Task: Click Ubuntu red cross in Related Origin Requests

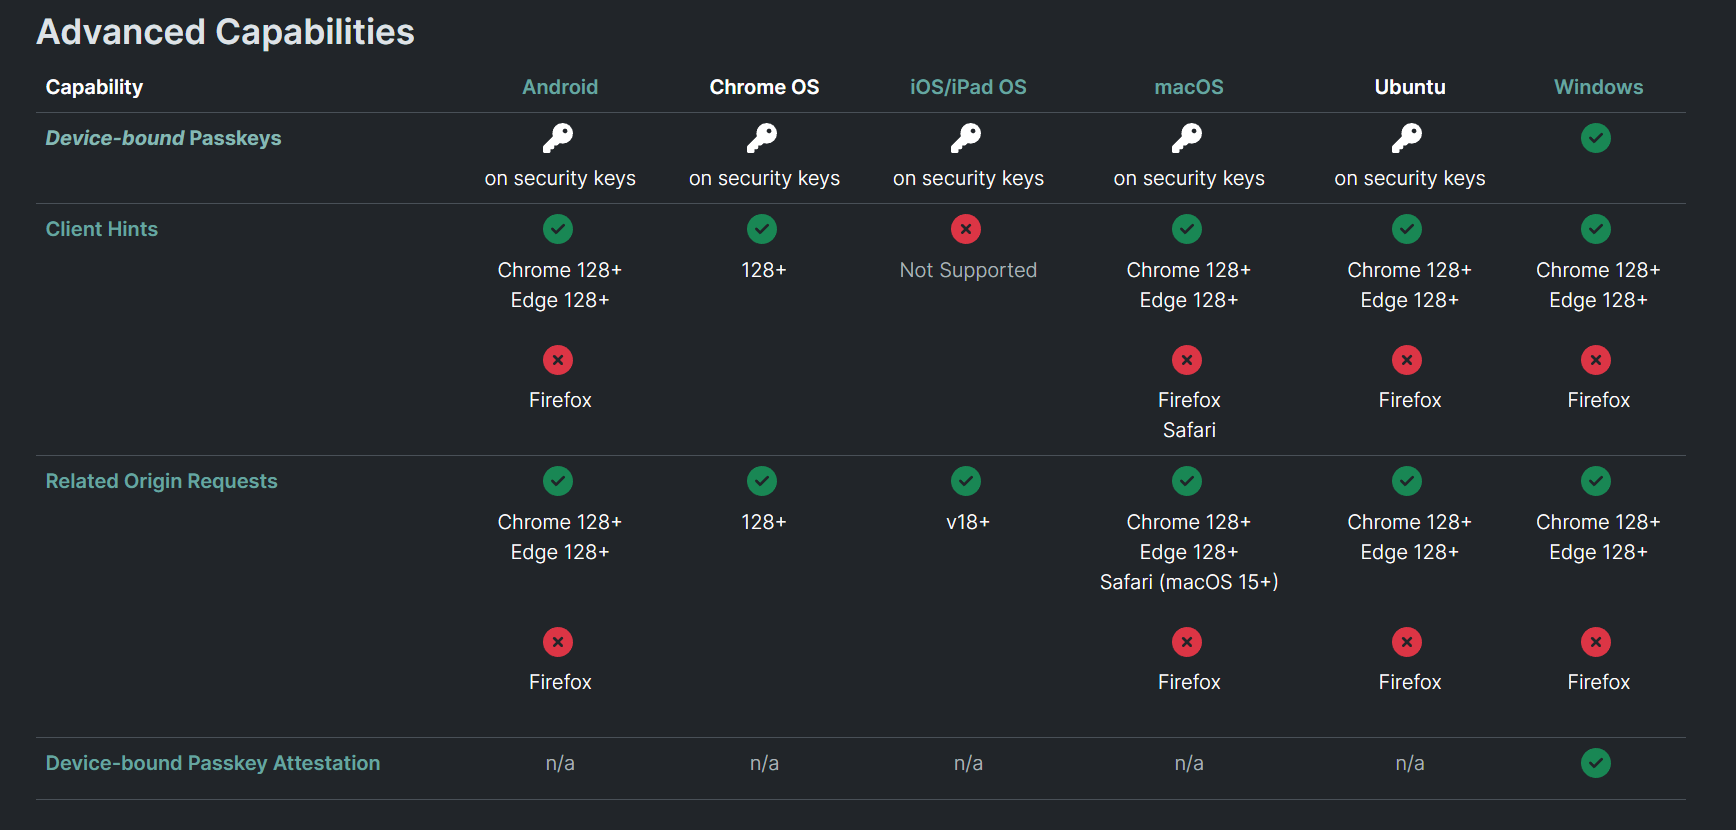Action: pos(1407,642)
